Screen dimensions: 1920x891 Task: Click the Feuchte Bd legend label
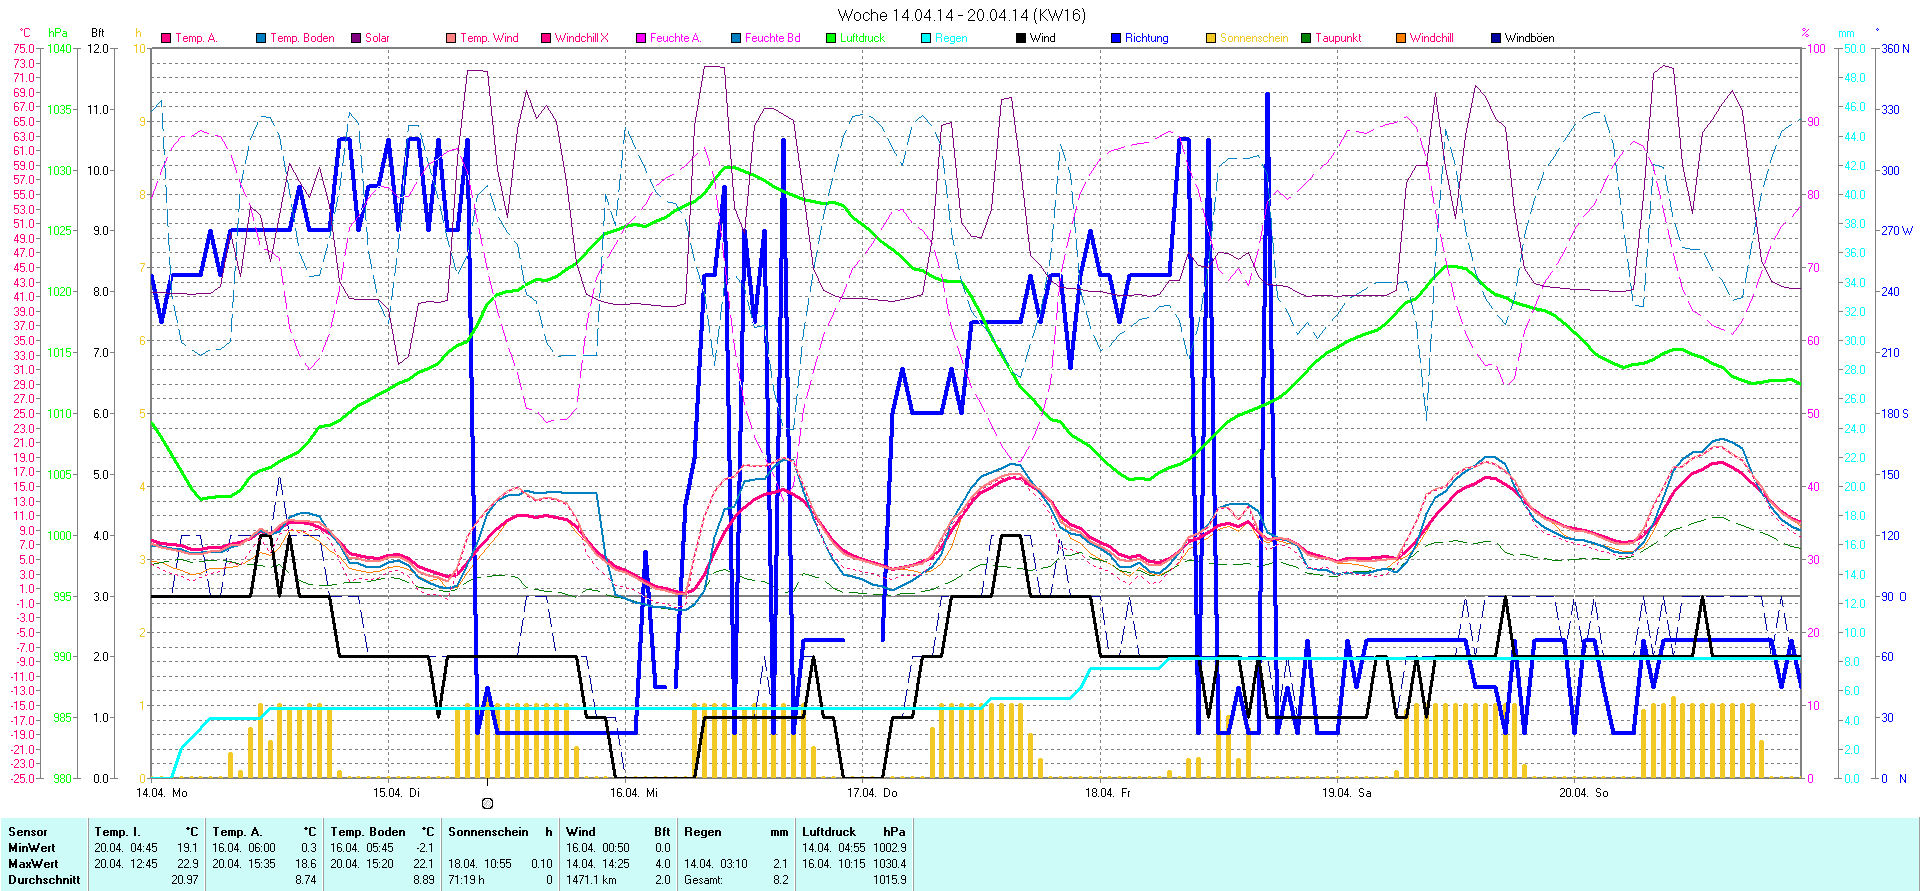tap(772, 38)
